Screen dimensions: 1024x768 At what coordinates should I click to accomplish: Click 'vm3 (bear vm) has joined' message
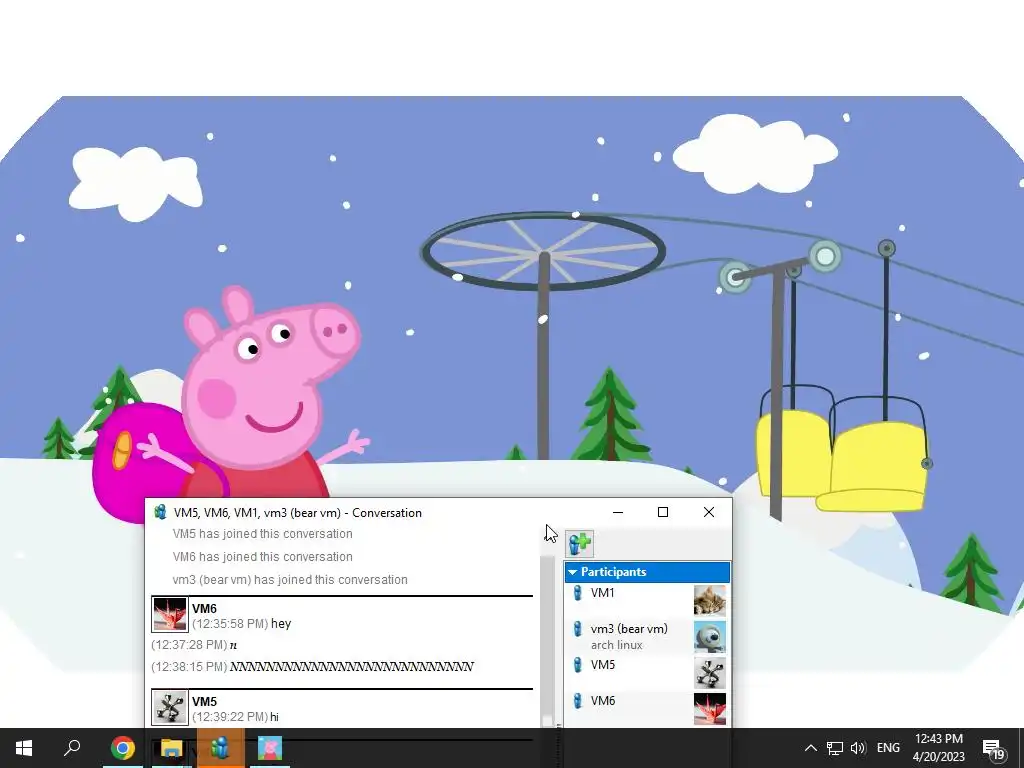coord(290,579)
